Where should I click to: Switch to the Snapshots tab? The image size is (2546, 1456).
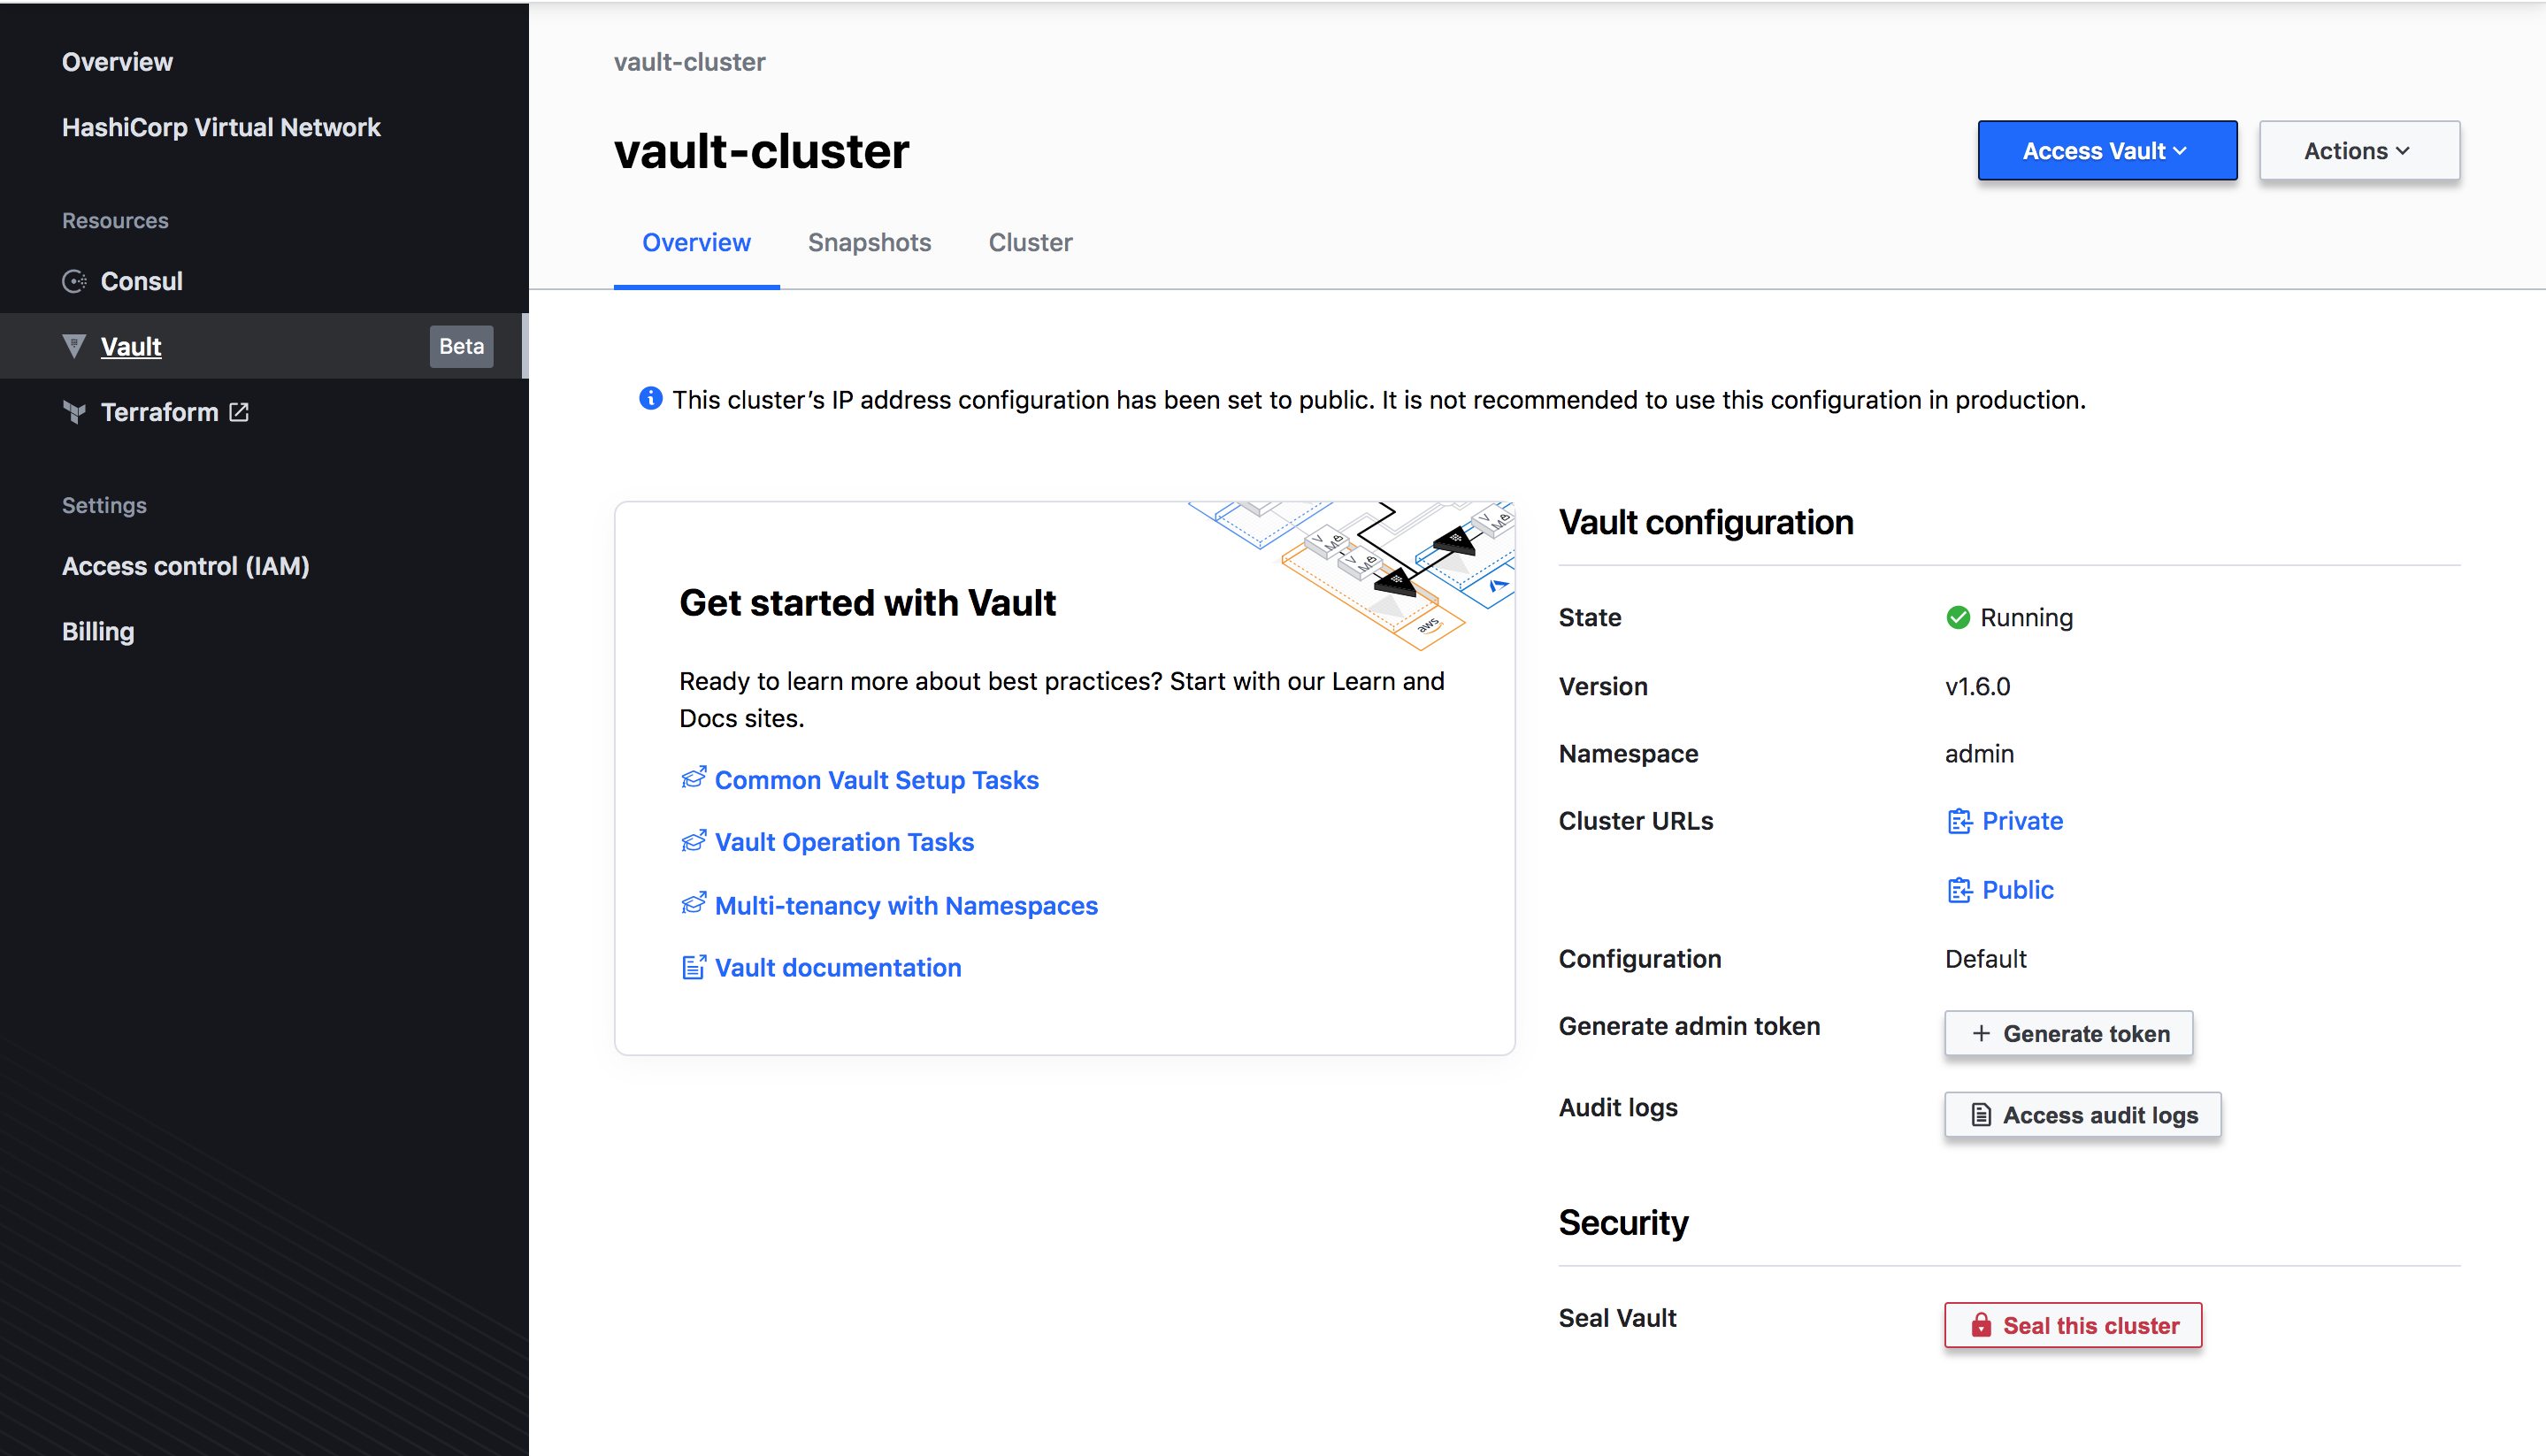pos(869,243)
